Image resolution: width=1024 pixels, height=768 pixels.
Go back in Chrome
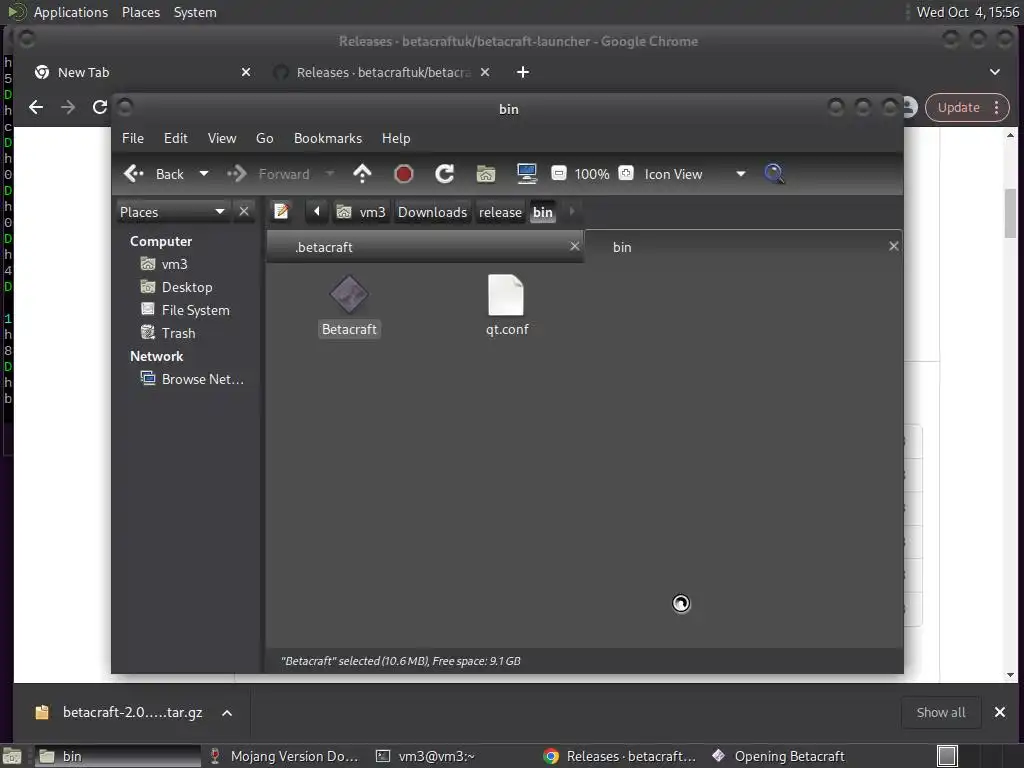coord(36,107)
